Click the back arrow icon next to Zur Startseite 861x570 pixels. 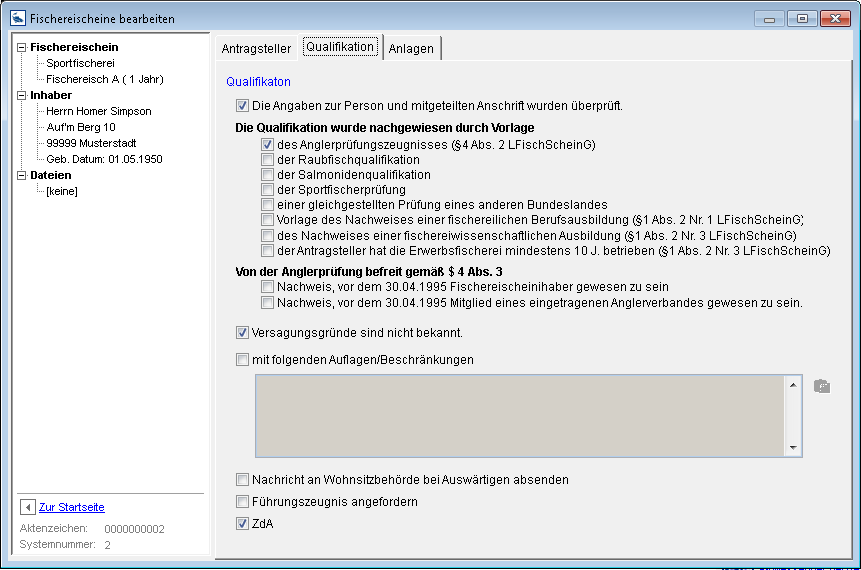(x=28, y=507)
